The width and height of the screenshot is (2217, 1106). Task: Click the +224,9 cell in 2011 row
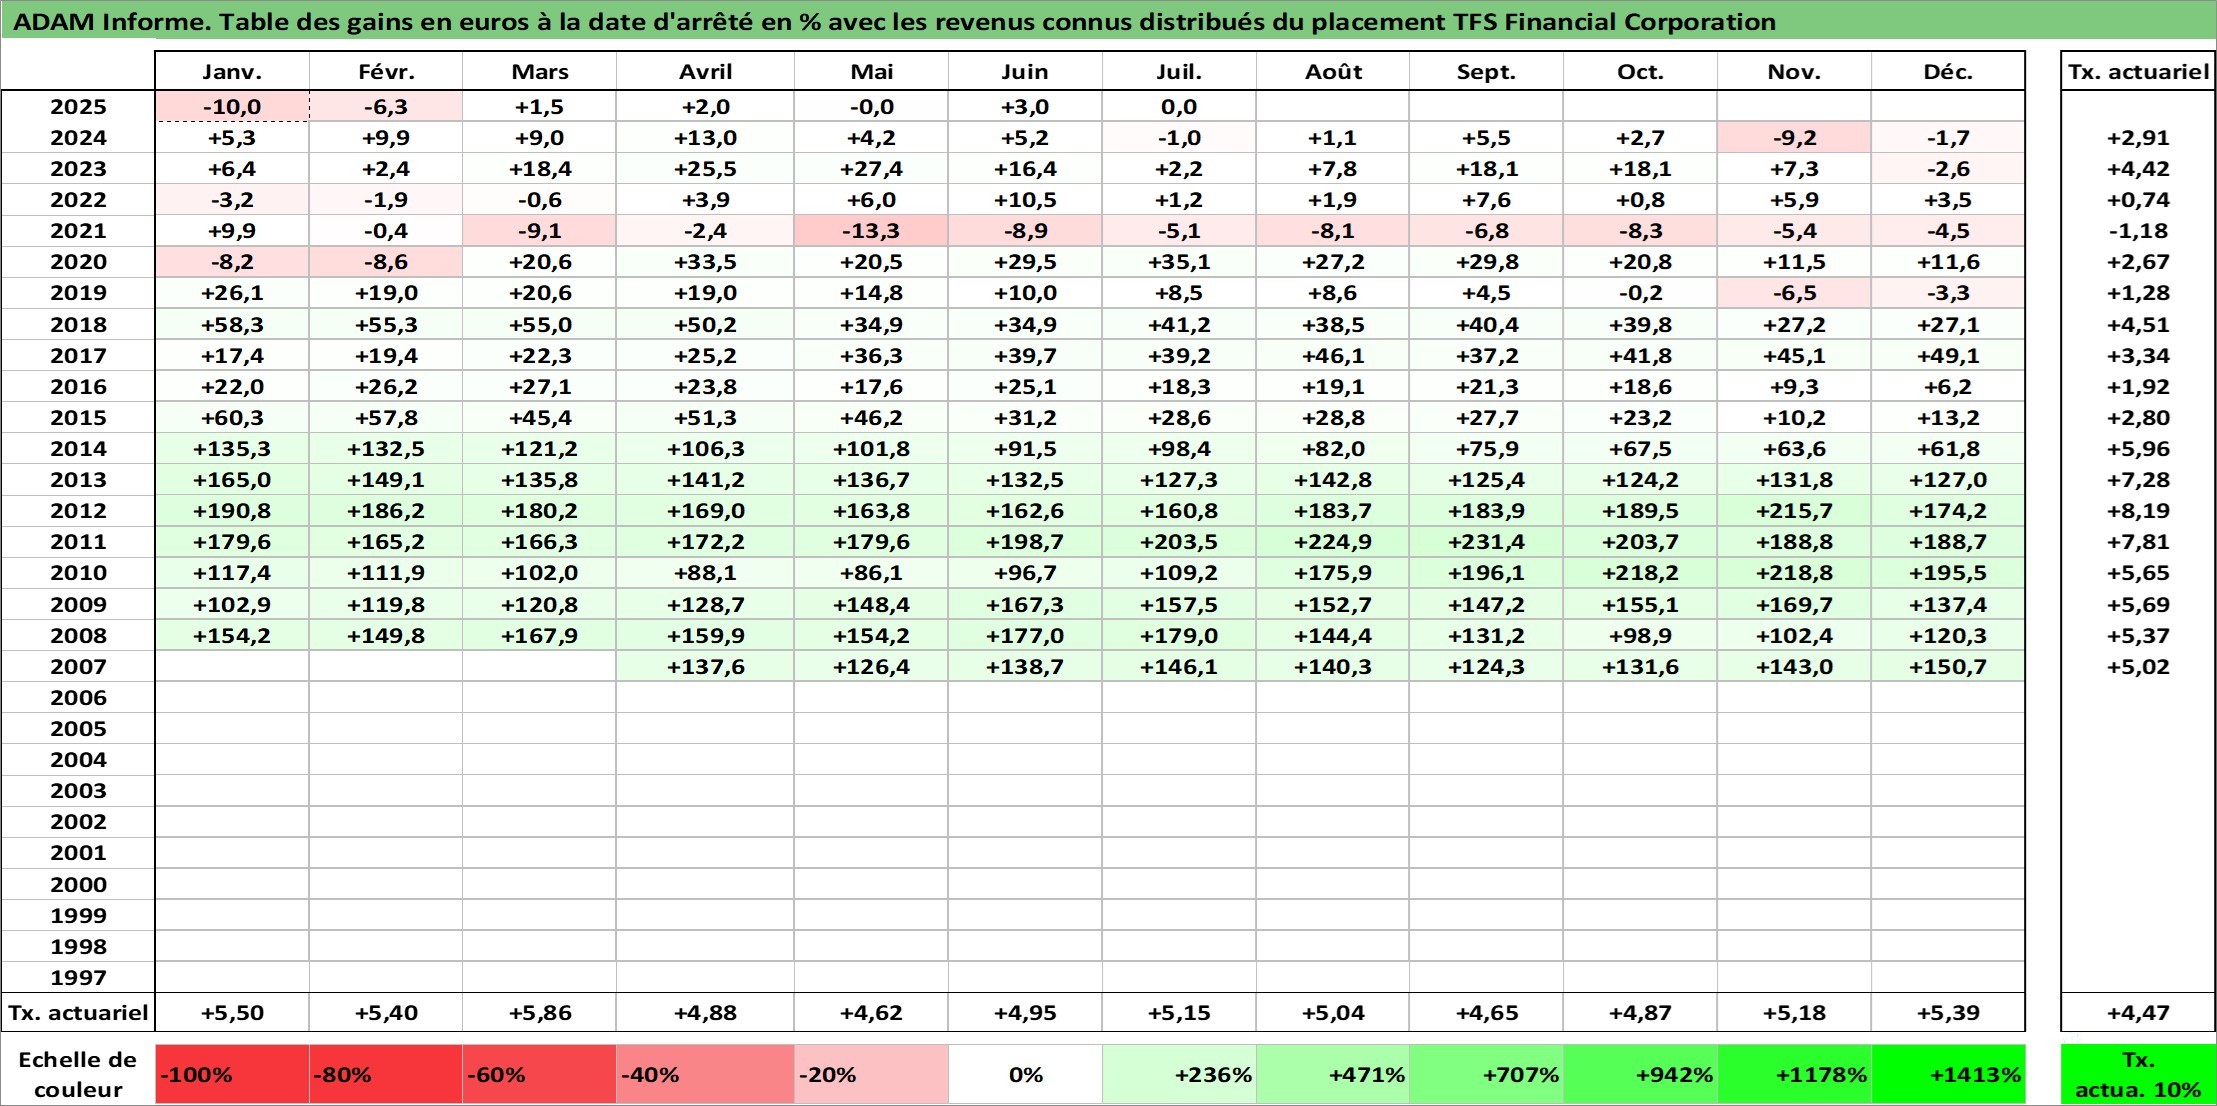click(x=1333, y=542)
